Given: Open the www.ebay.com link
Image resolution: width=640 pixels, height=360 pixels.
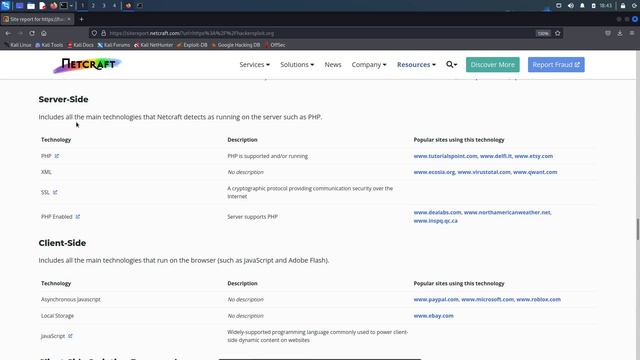Looking at the screenshot, I should click(433, 316).
